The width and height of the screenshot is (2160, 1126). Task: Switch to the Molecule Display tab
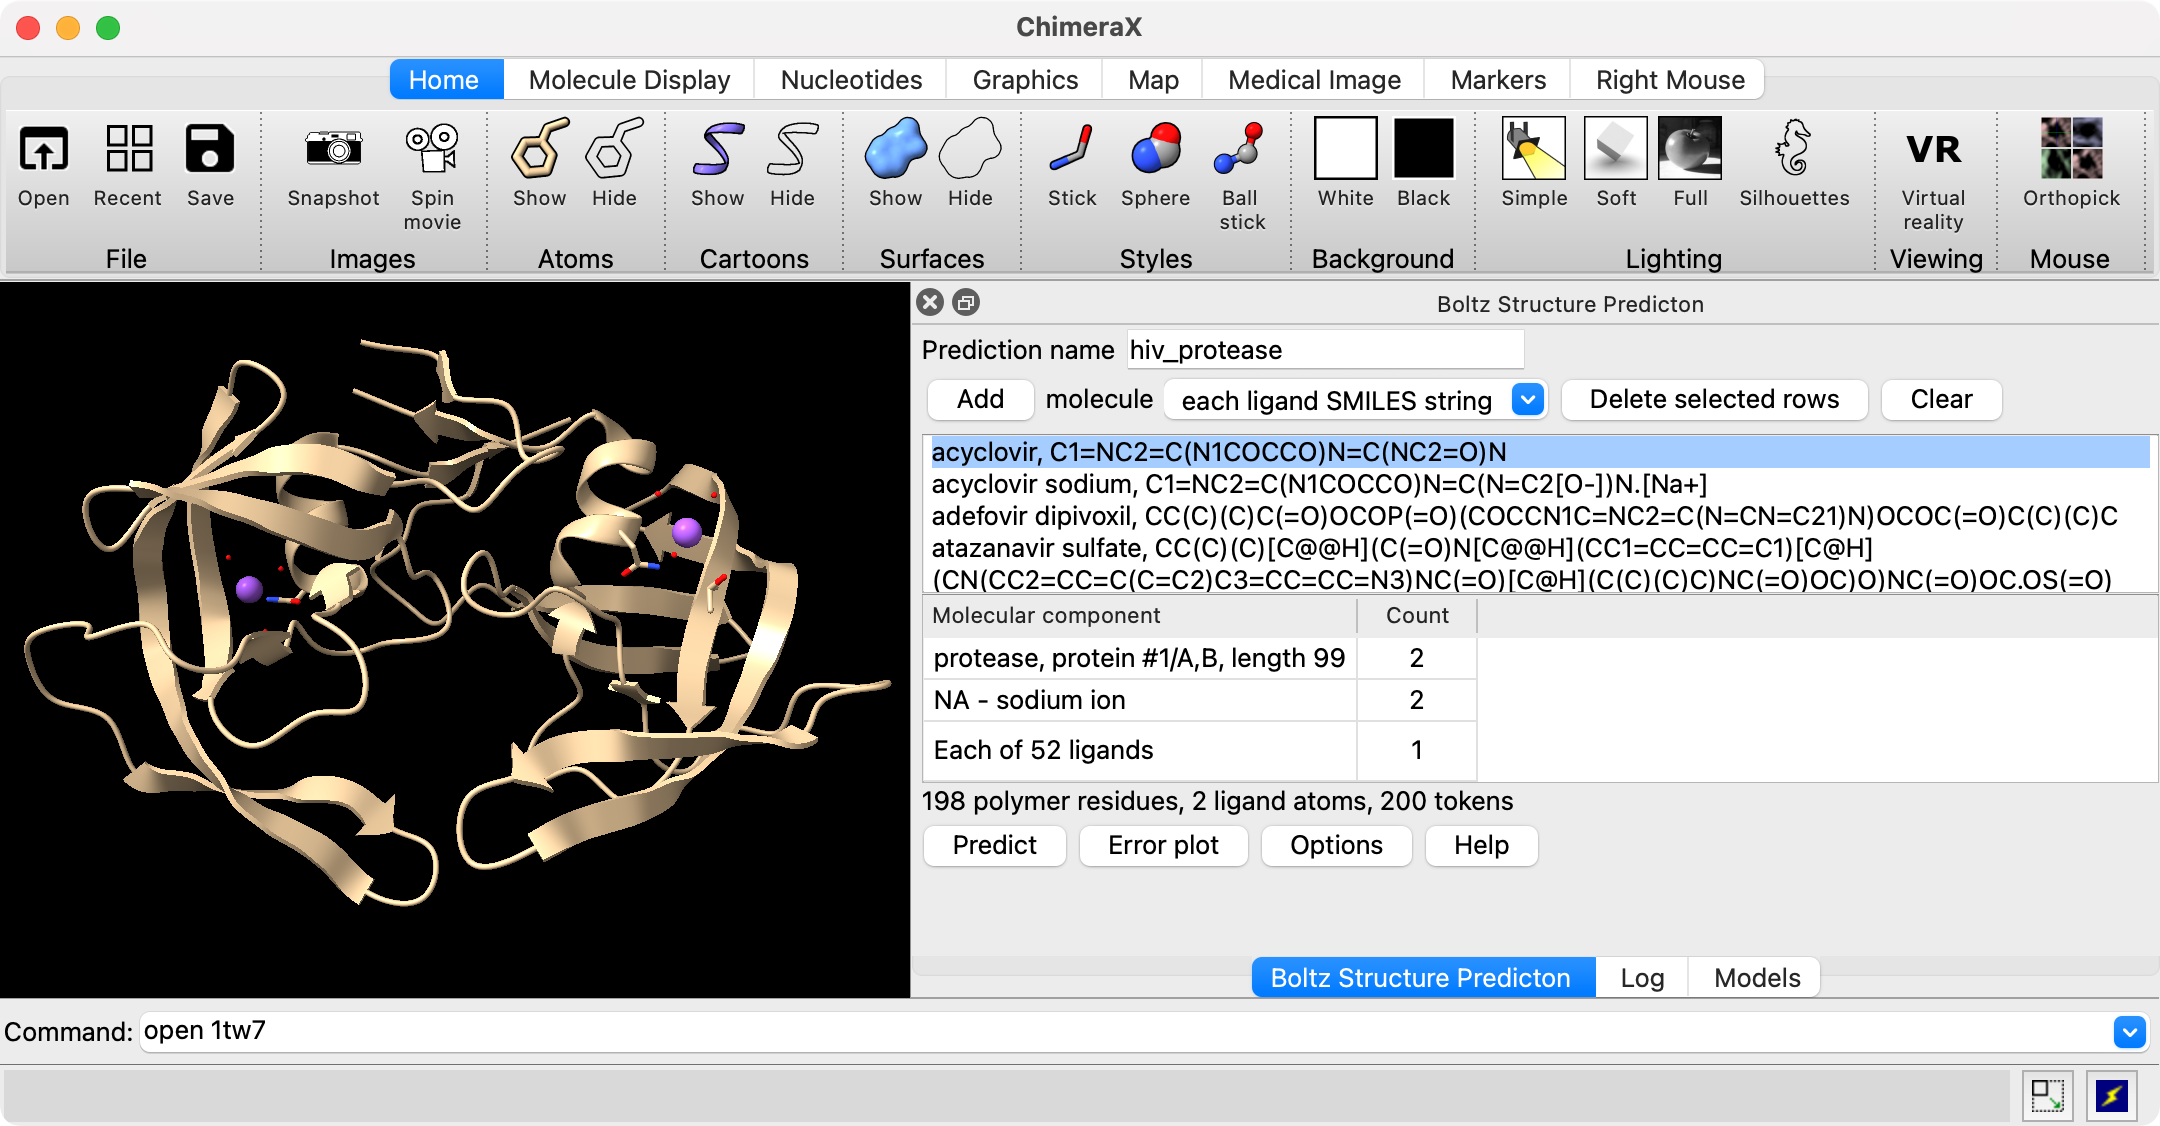(629, 80)
